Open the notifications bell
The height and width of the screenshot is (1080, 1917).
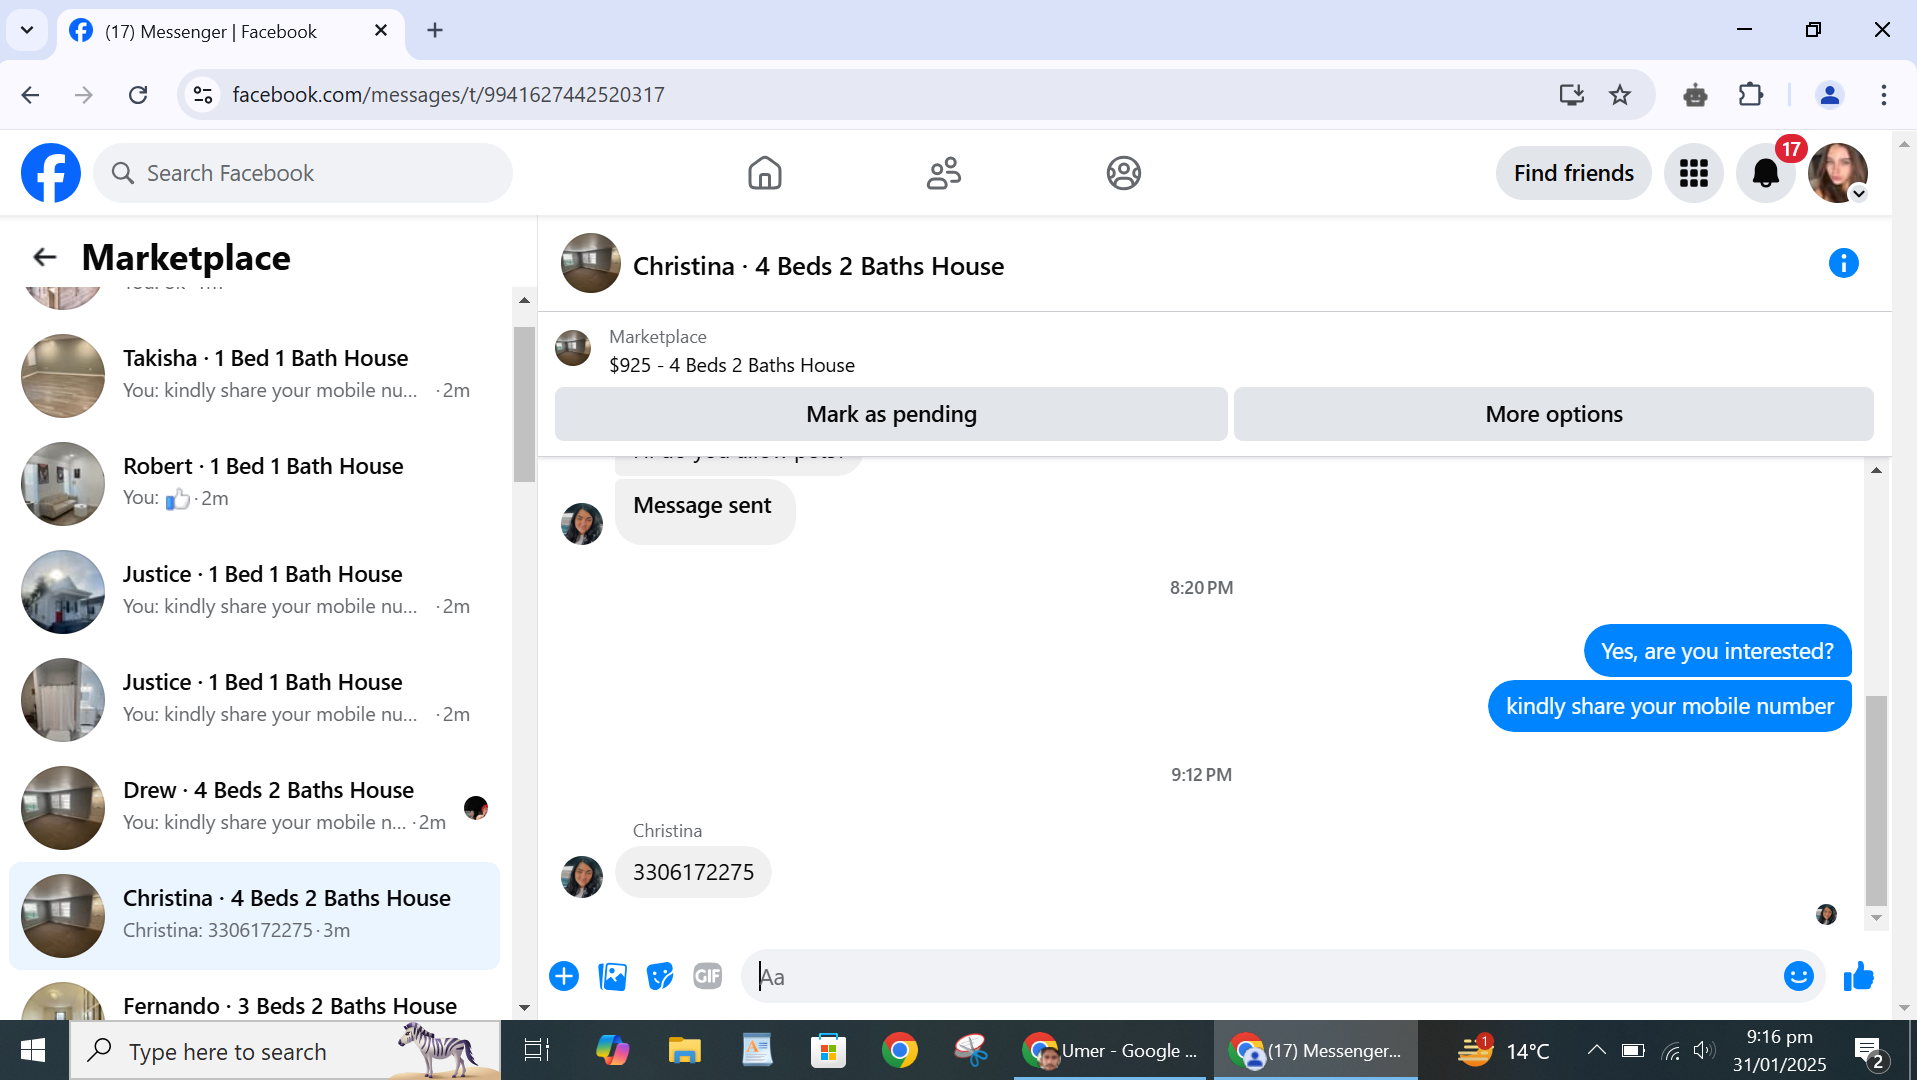pyautogui.click(x=1766, y=173)
